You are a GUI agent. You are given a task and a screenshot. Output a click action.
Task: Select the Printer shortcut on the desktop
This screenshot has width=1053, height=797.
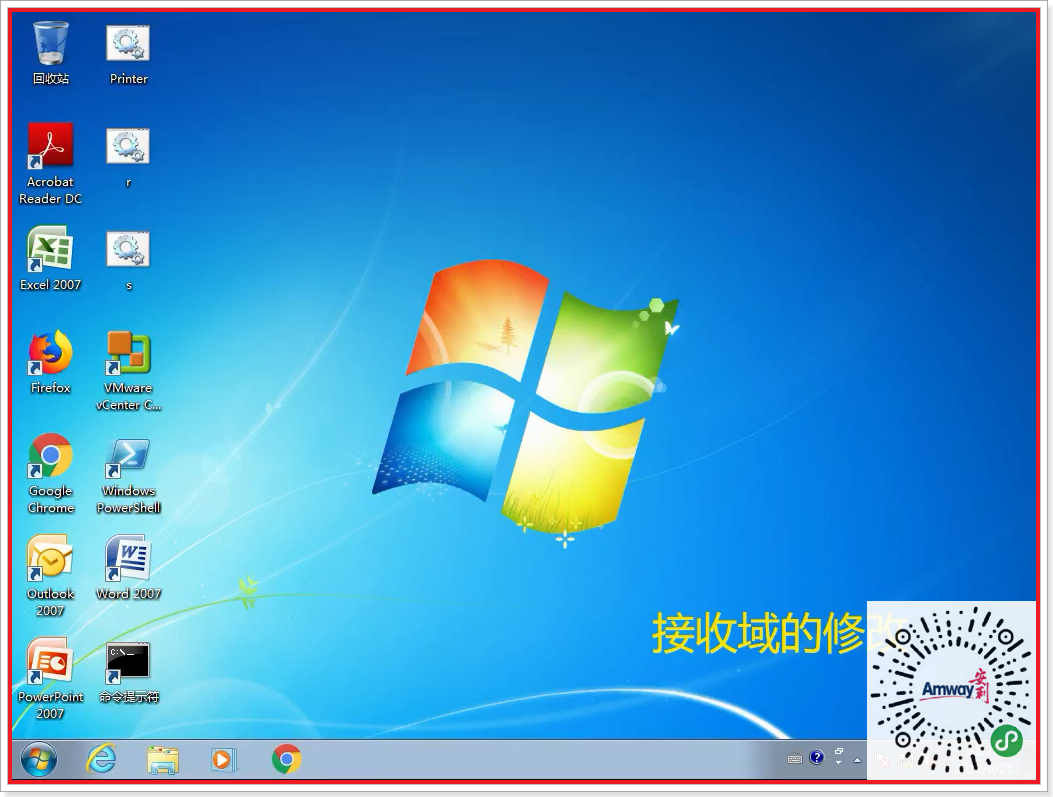(128, 53)
